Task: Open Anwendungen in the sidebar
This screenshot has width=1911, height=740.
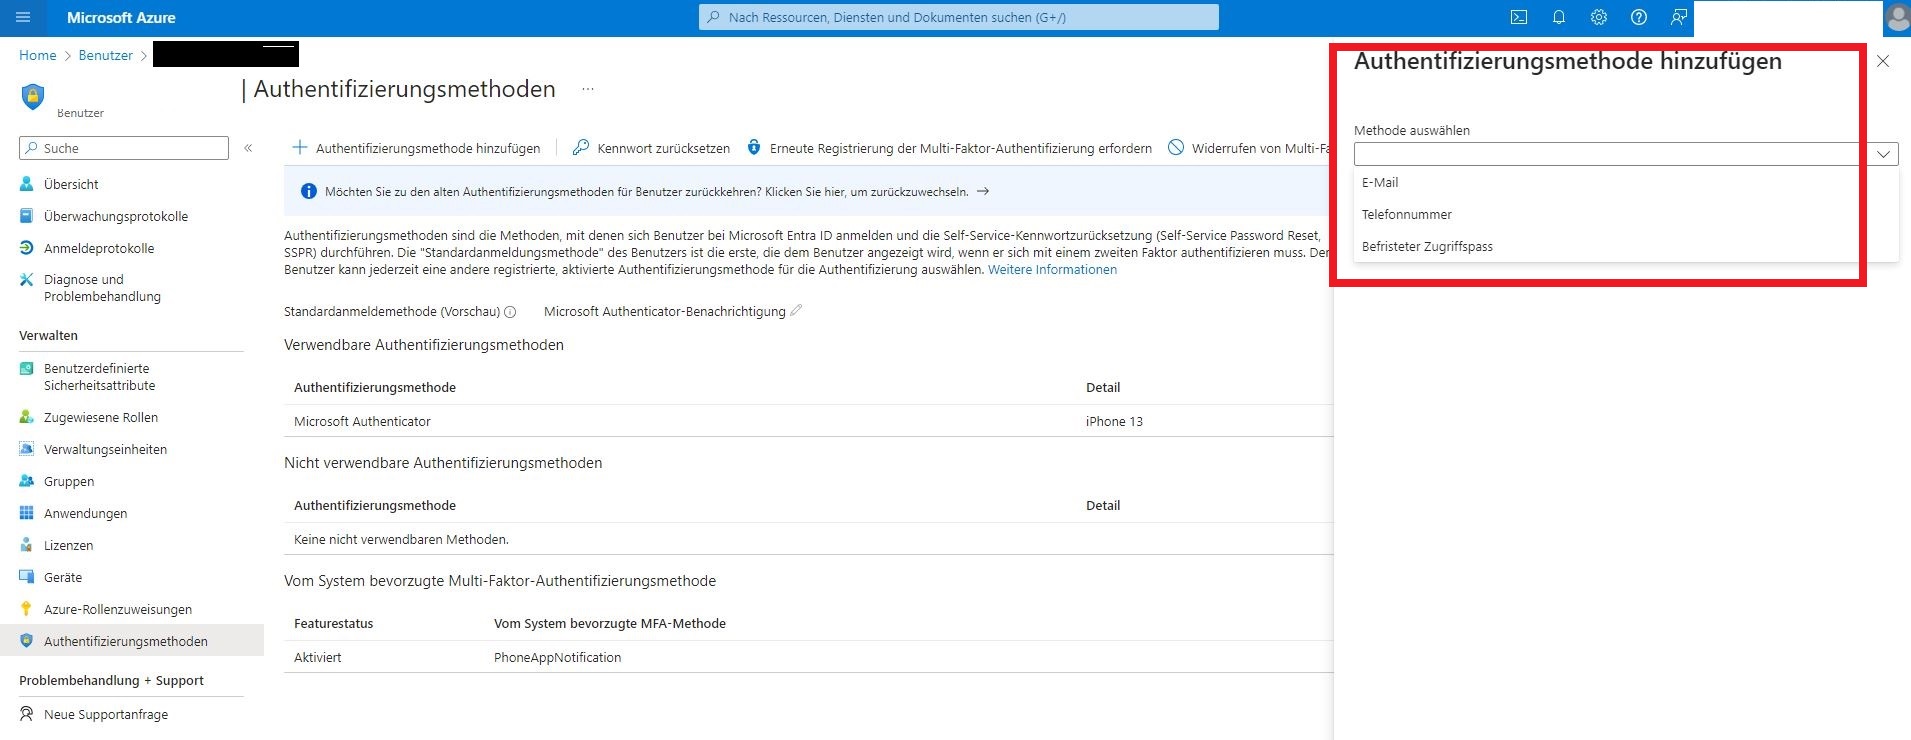Action: pos(85,513)
